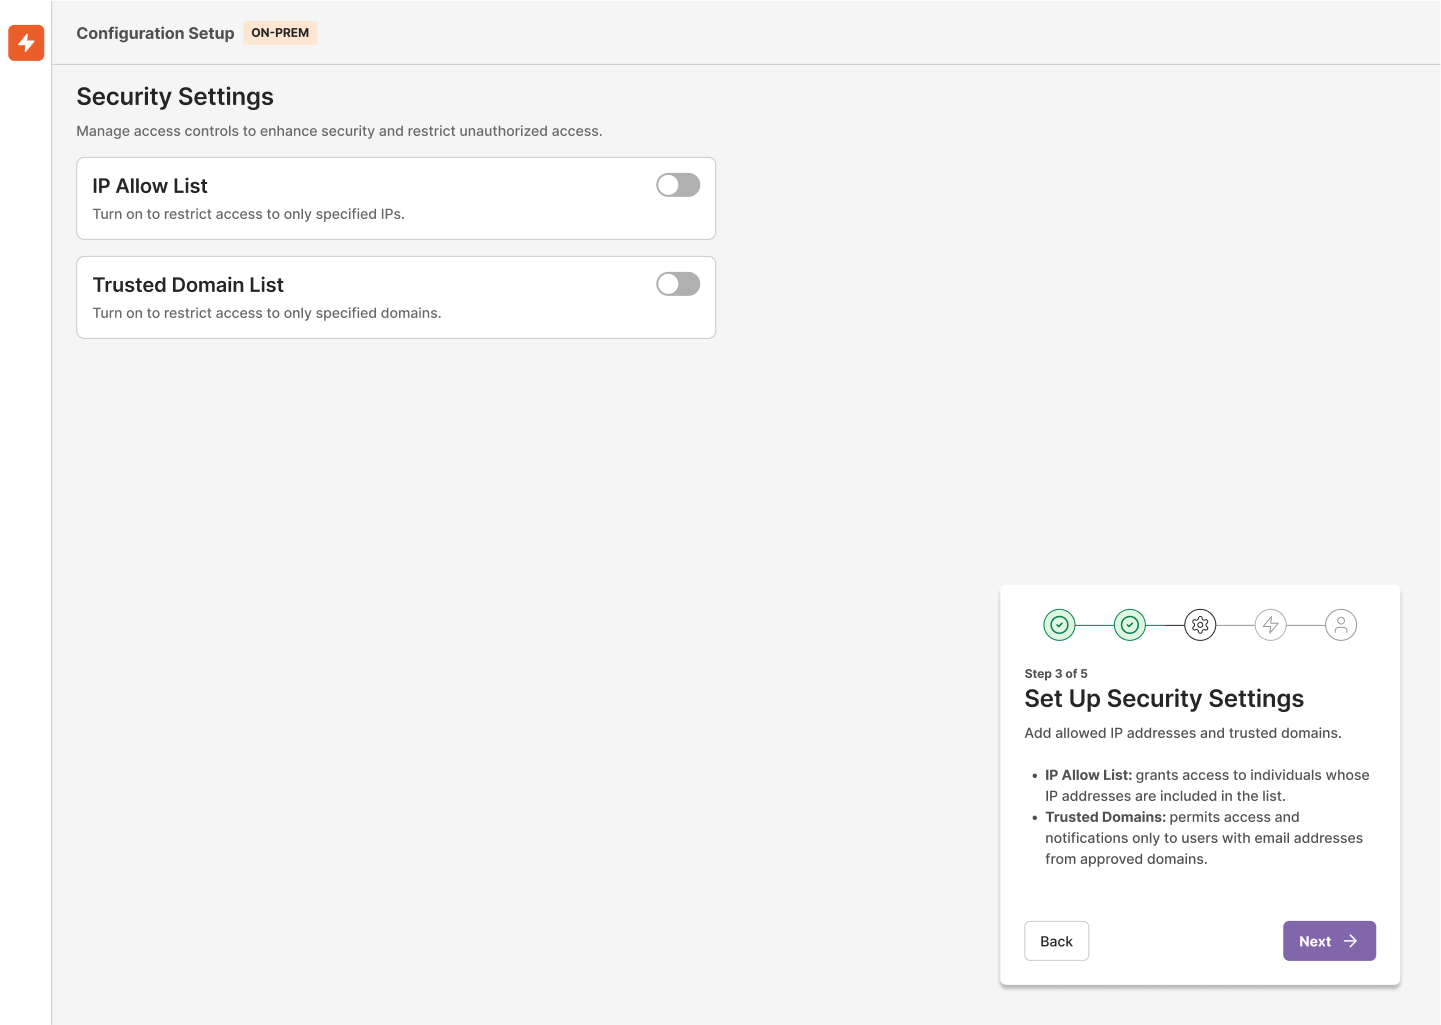
Task: Click the IP Allow List card title
Action: coord(149,185)
